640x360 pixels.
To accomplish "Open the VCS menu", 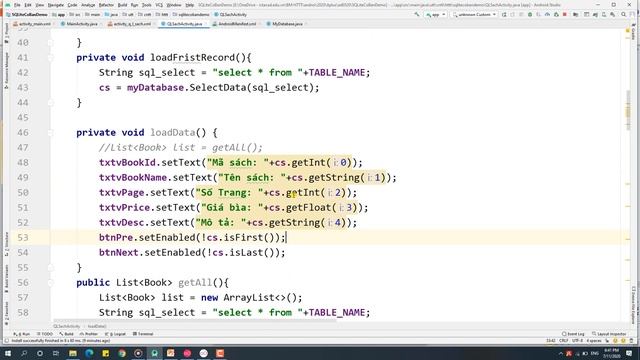I will click(159, 5).
